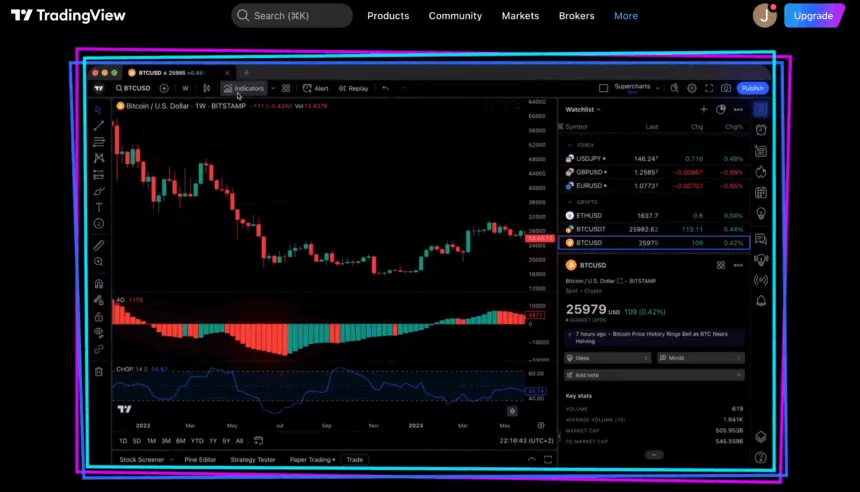Expand the Stock Screener dropdown
The width and height of the screenshot is (860, 492).
(171, 460)
